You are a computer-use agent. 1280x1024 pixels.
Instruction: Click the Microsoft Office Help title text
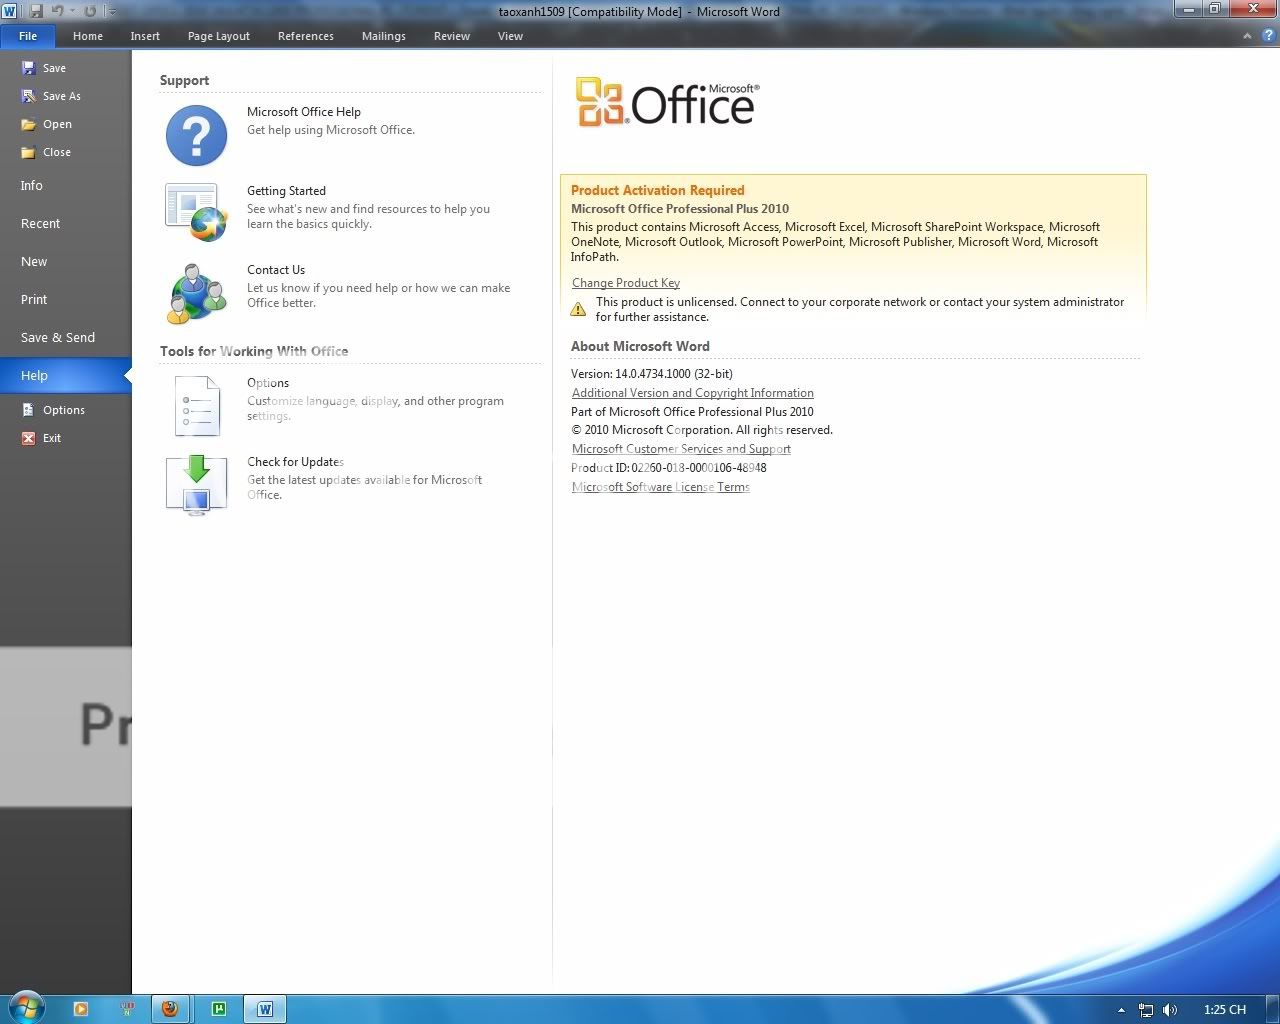pyautogui.click(x=304, y=112)
